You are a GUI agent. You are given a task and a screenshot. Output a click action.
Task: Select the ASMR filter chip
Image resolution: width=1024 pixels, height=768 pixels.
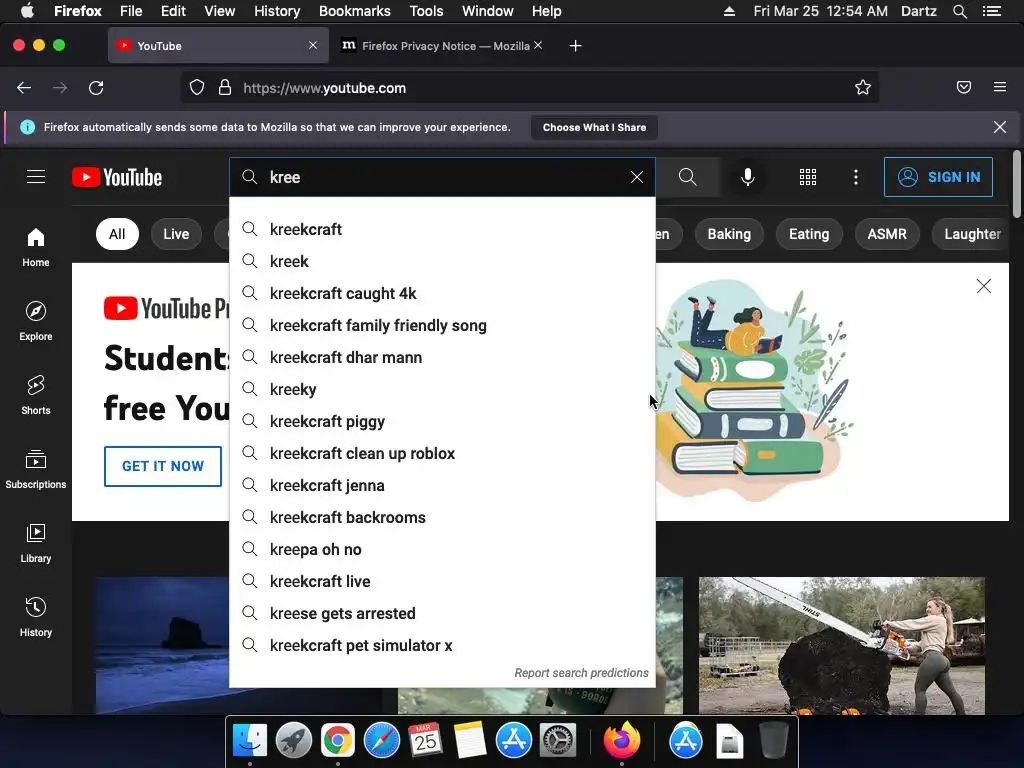coord(887,234)
